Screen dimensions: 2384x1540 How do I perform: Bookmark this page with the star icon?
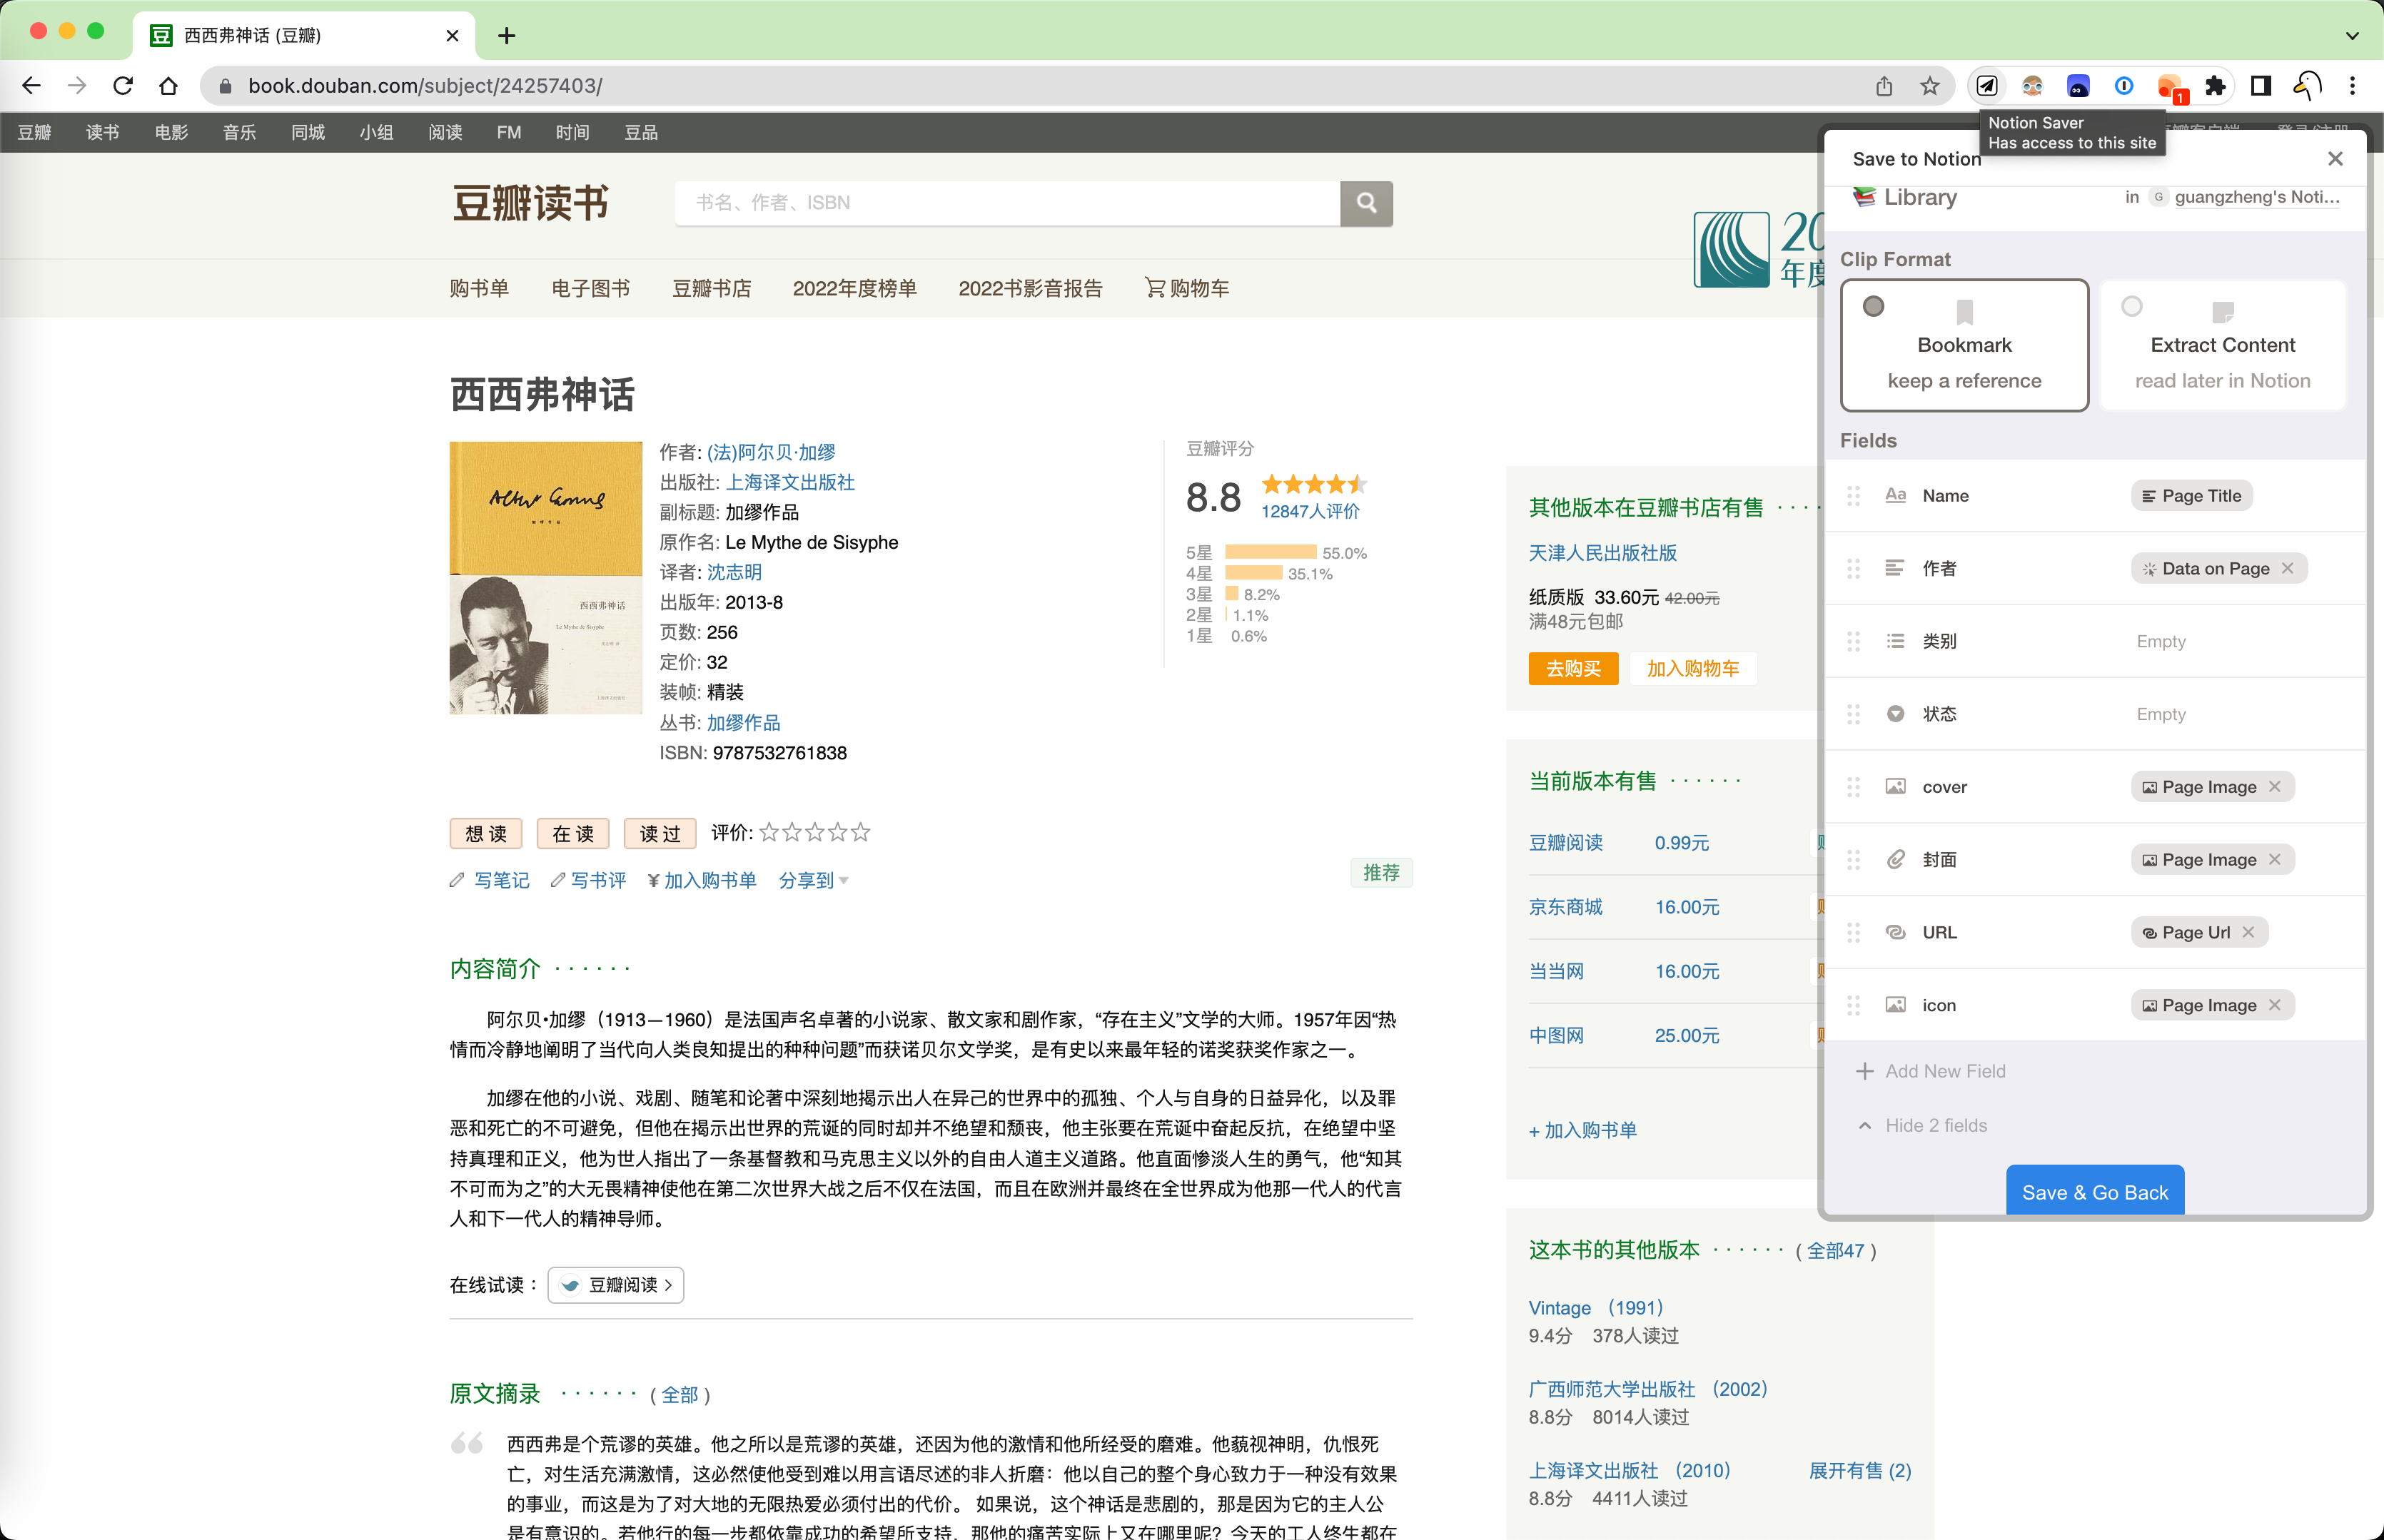click(1930, 86)
